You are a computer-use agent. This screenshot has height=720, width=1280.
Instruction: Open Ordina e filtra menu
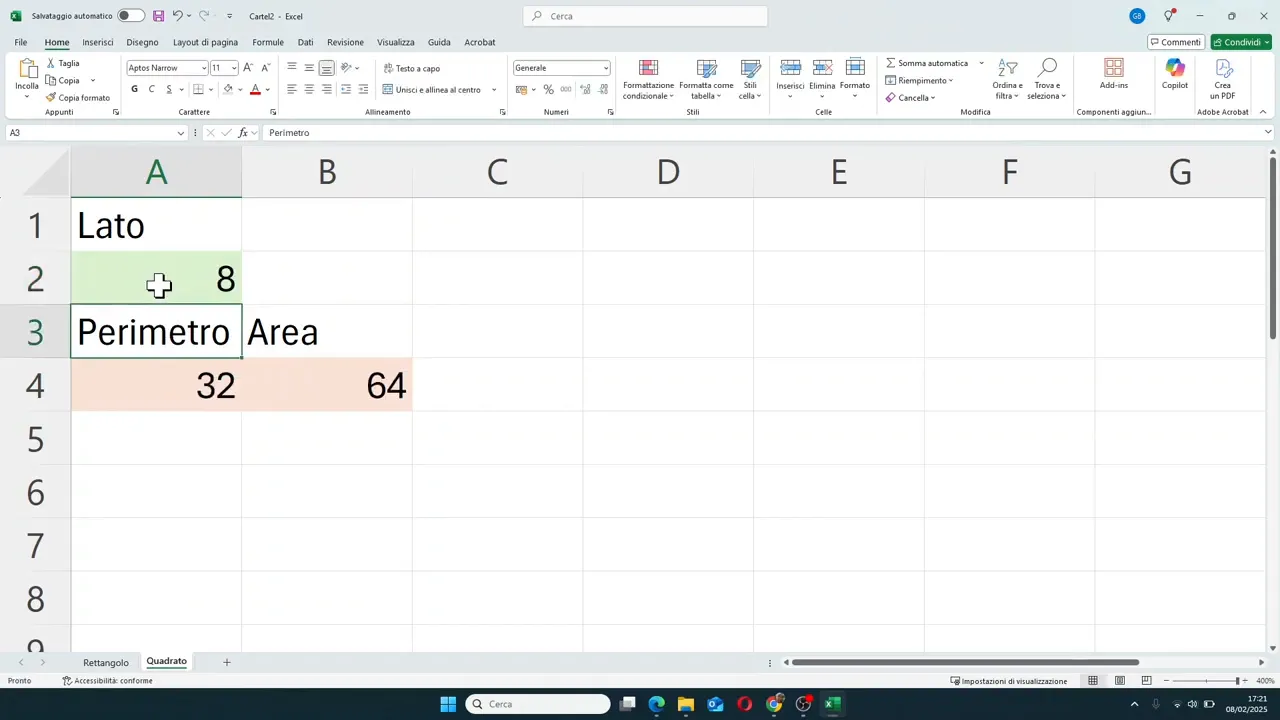[x=1007, y=79]
